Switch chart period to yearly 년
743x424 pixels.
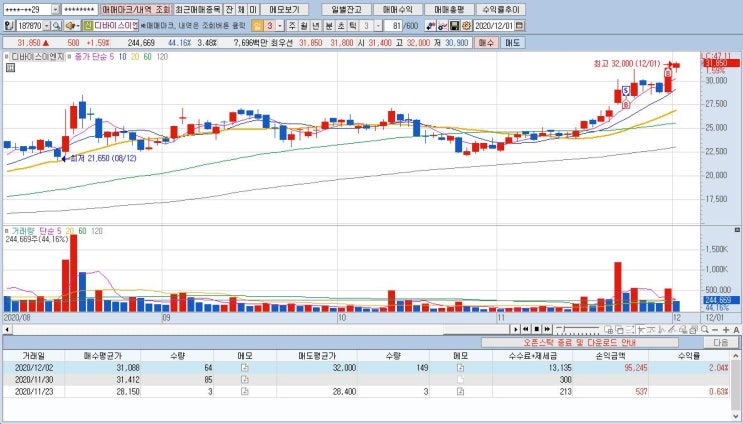pos(316,26)
